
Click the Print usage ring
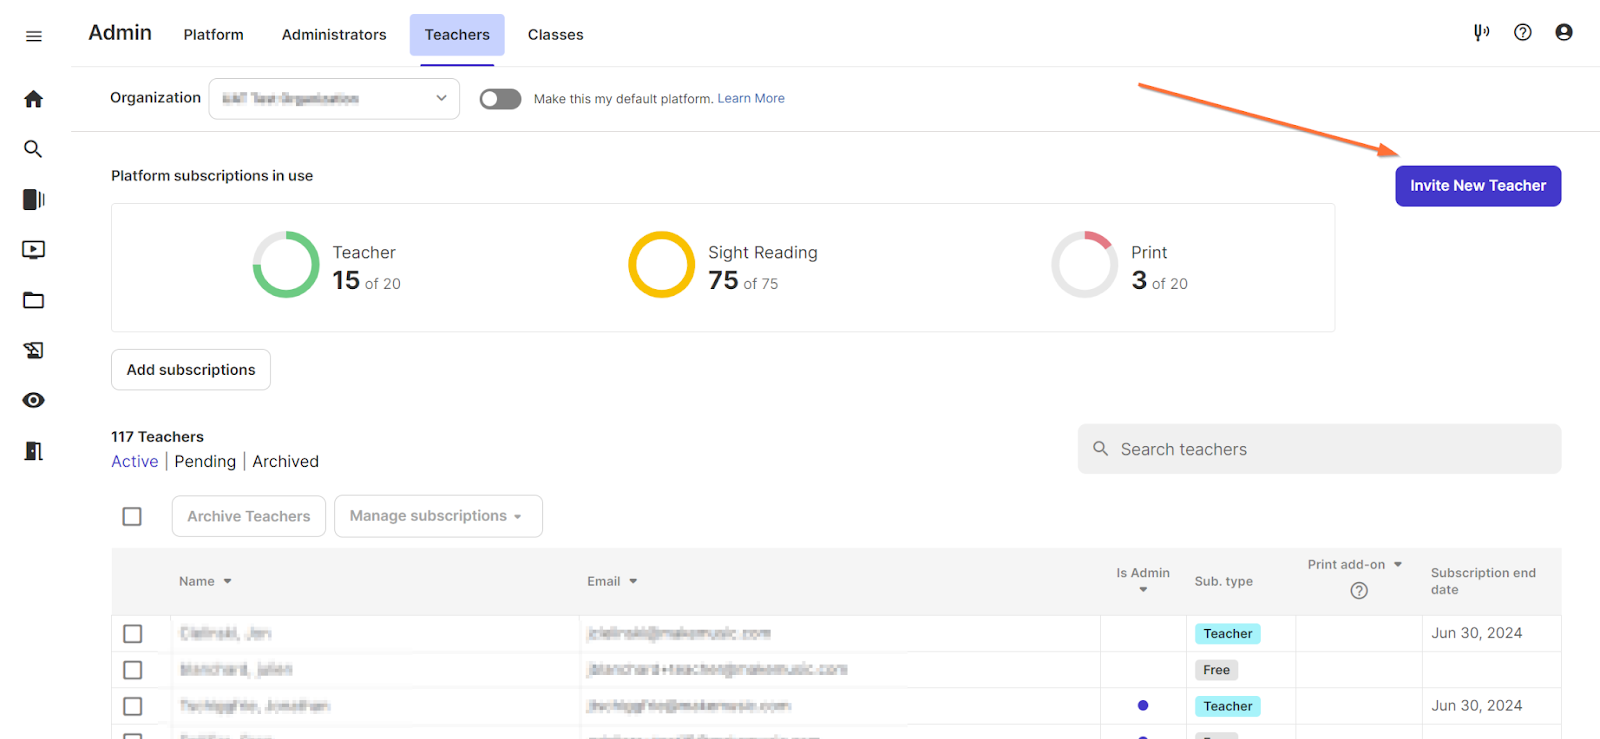click(1084, 265)
